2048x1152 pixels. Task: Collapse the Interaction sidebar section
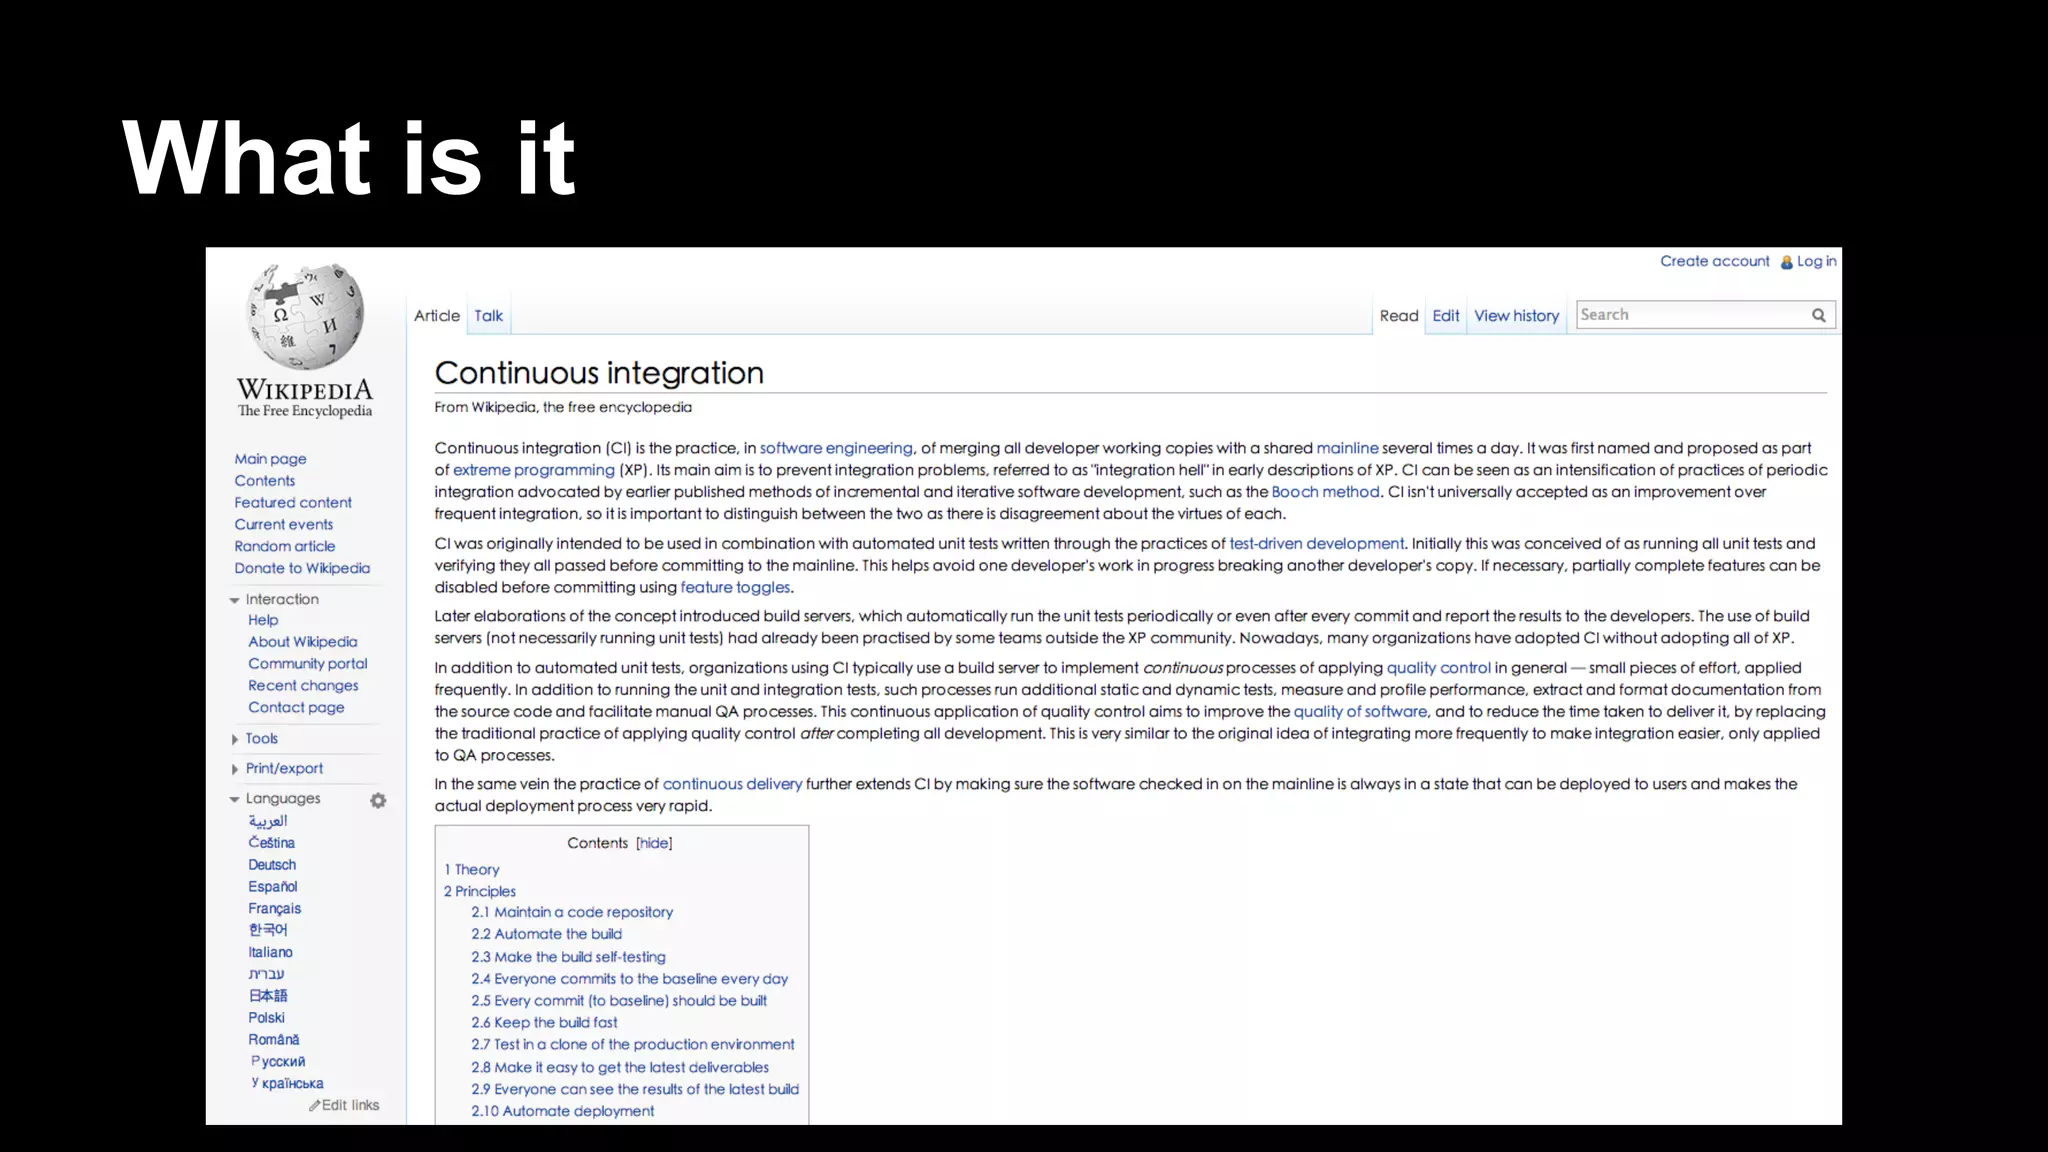(x=234, y=600)
